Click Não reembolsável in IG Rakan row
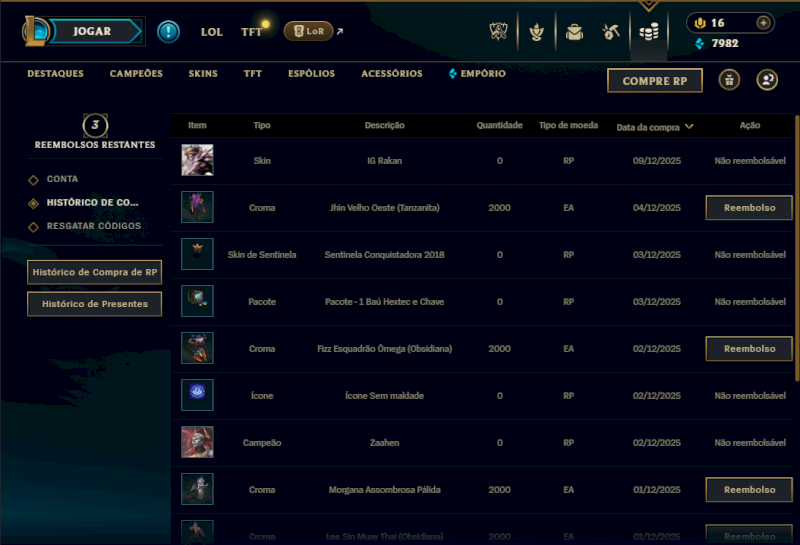 pyautogui.click(x=749, y=161)
